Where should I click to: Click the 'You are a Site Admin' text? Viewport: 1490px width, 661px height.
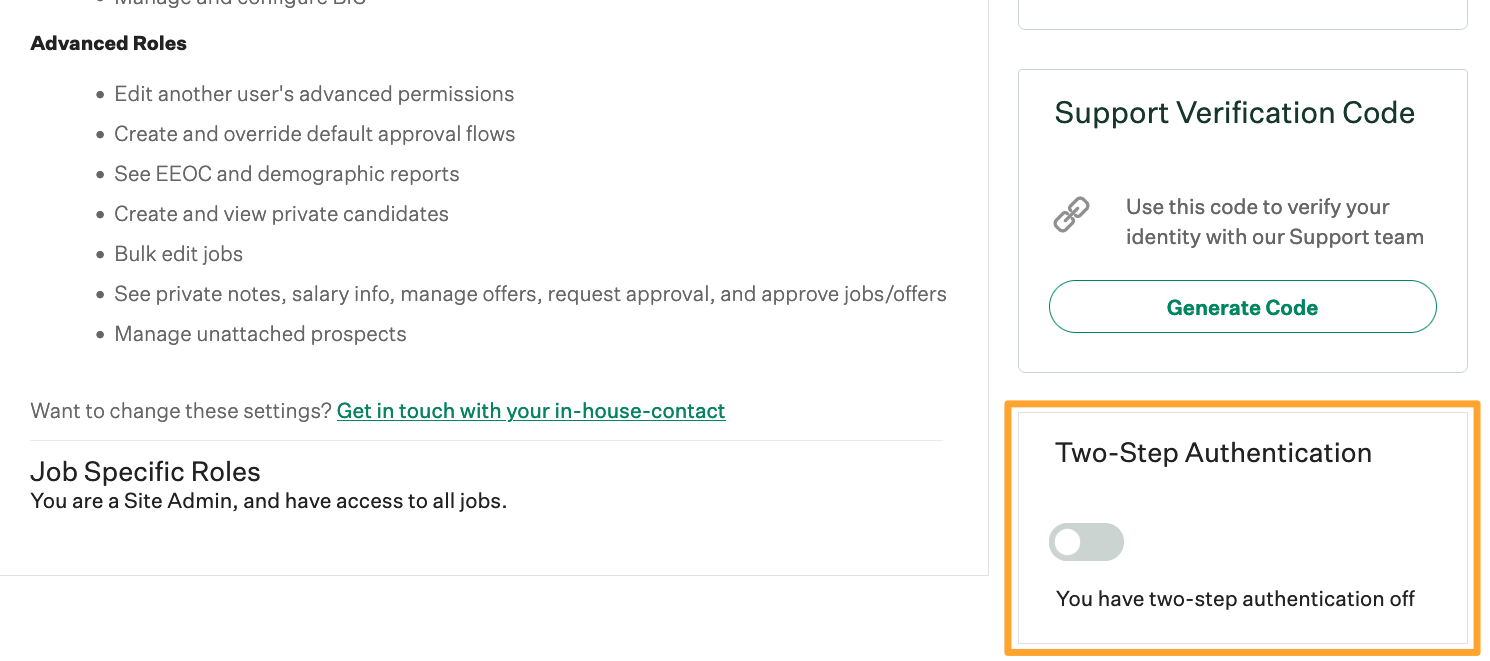(x=269, y=501)
